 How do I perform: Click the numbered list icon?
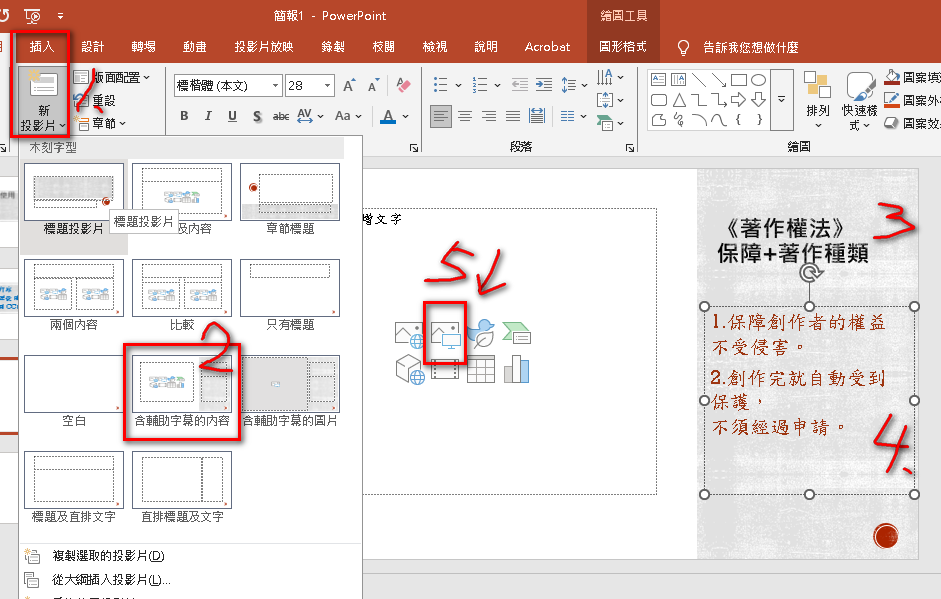click(x=480, y=85)
